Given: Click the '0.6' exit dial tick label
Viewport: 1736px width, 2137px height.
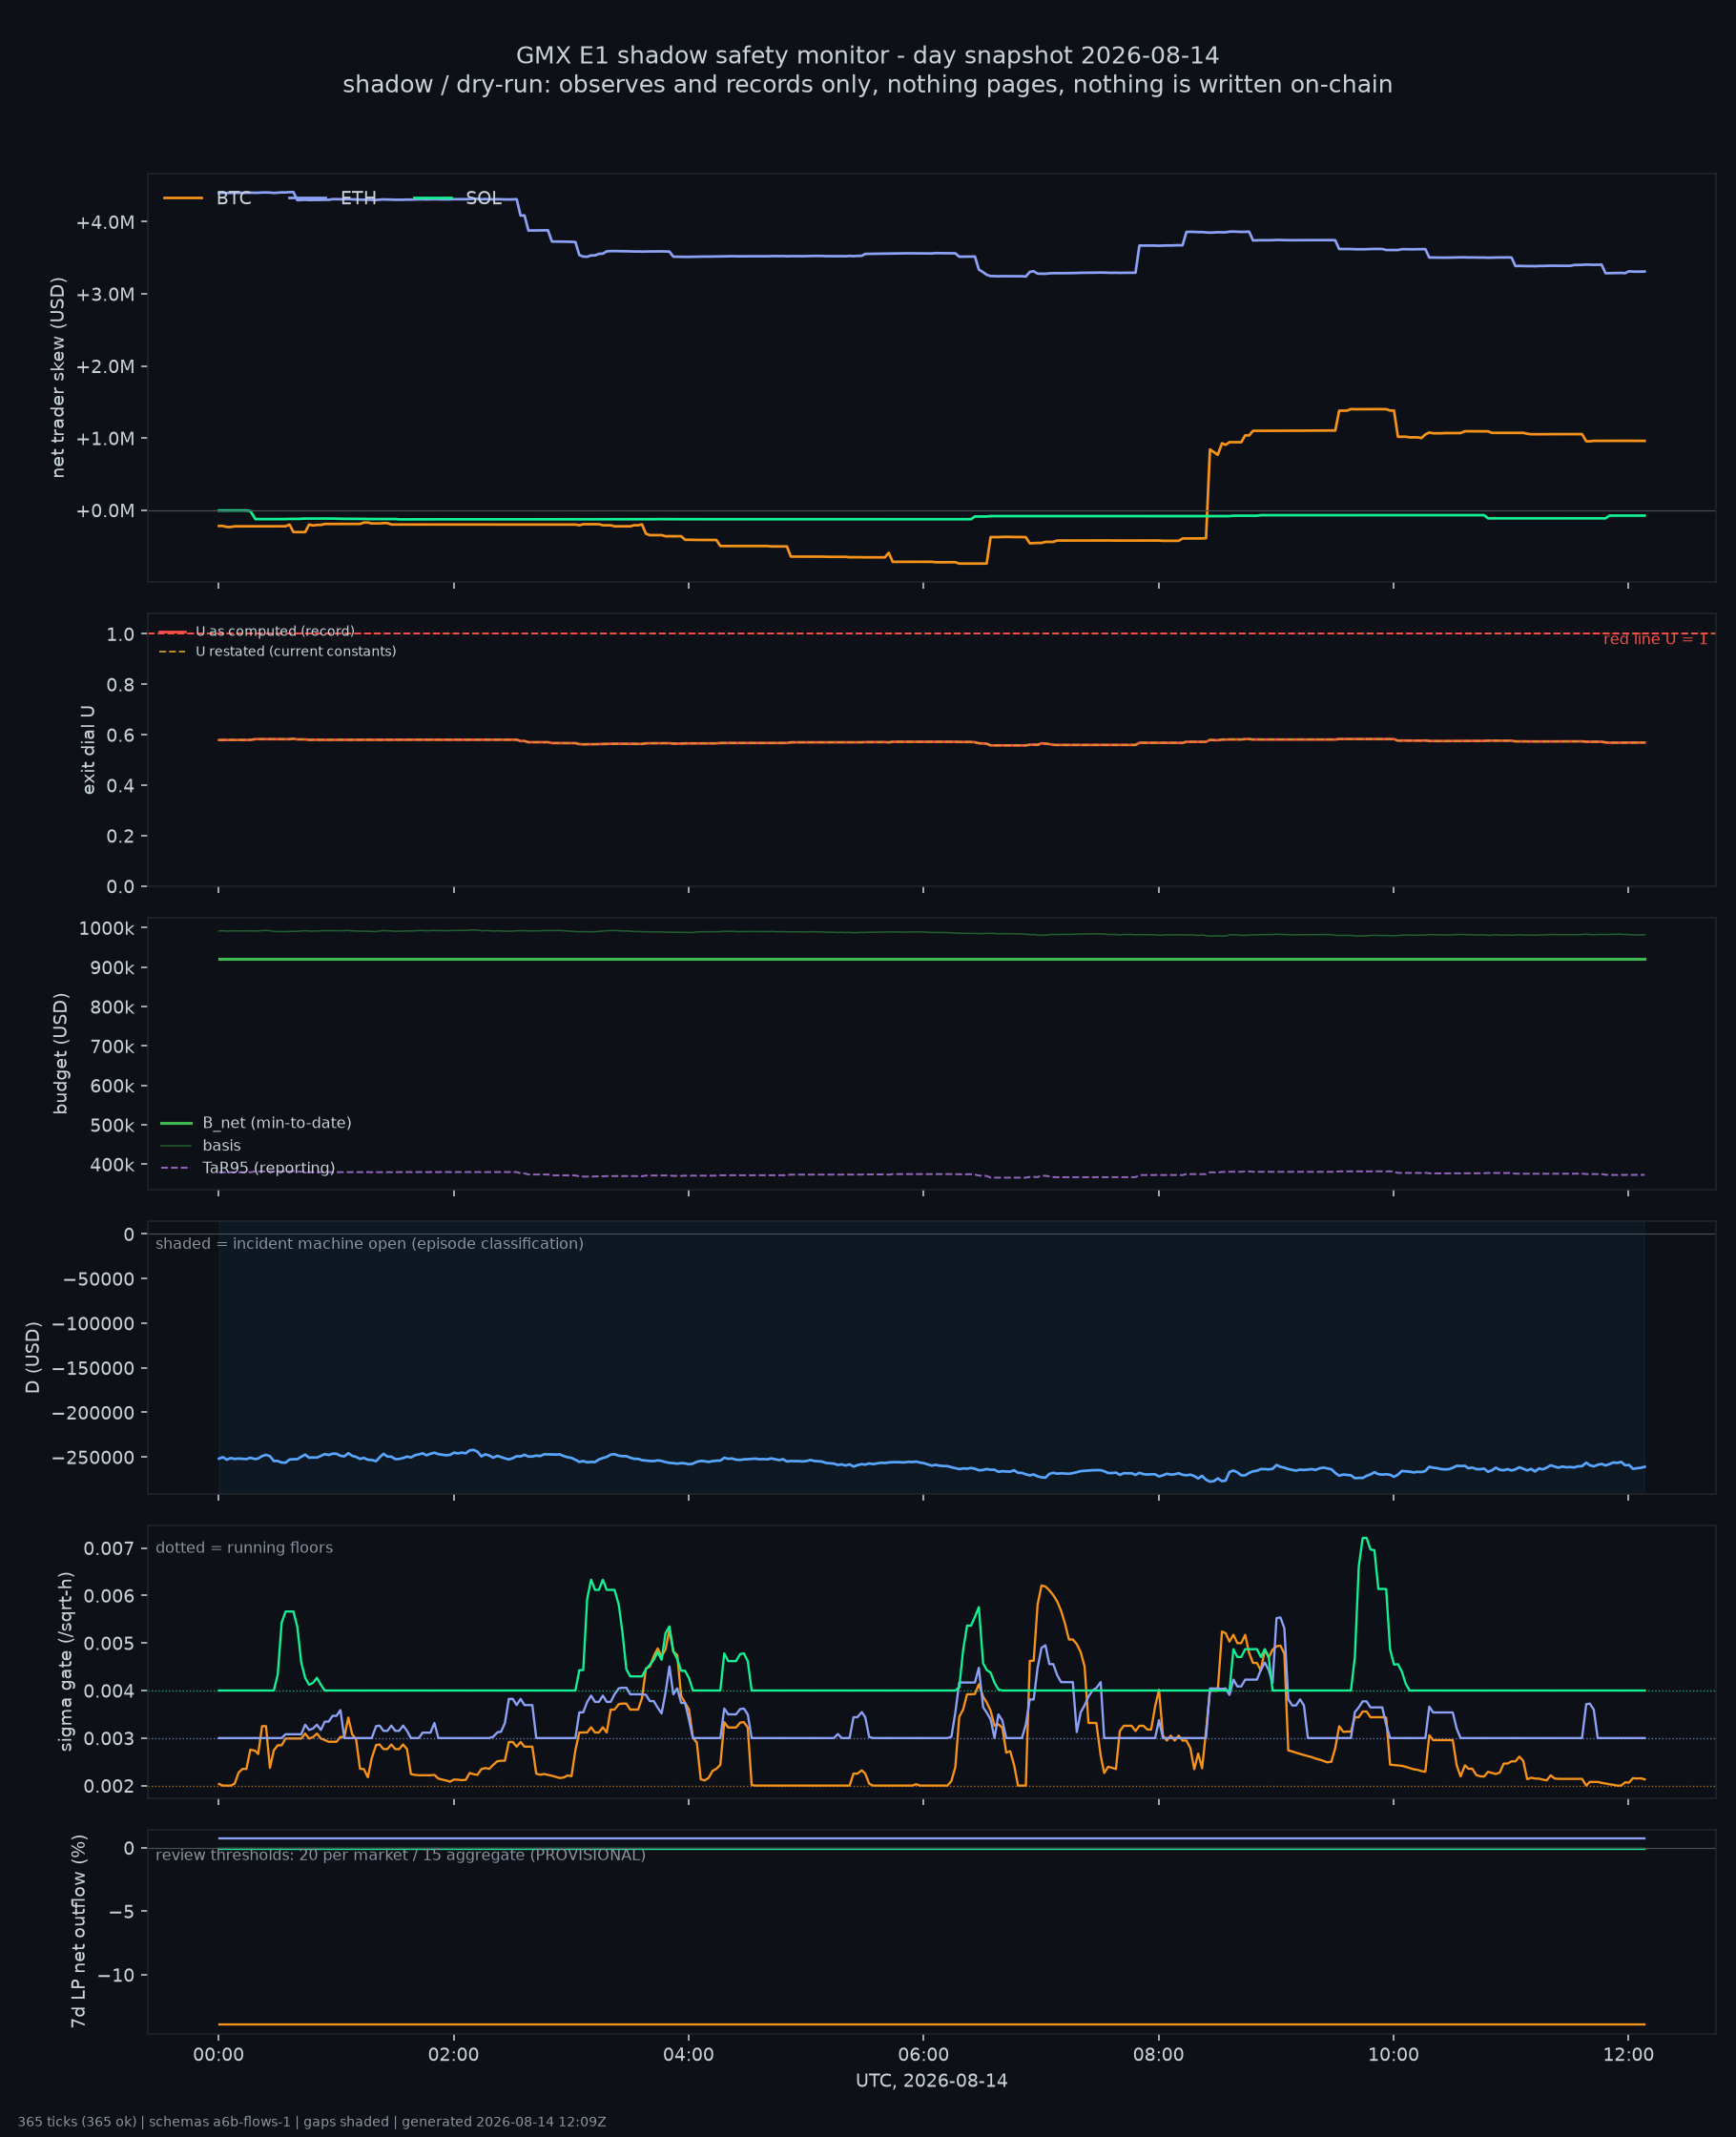Looking at the screenshot, I should (x=120, y=735).
